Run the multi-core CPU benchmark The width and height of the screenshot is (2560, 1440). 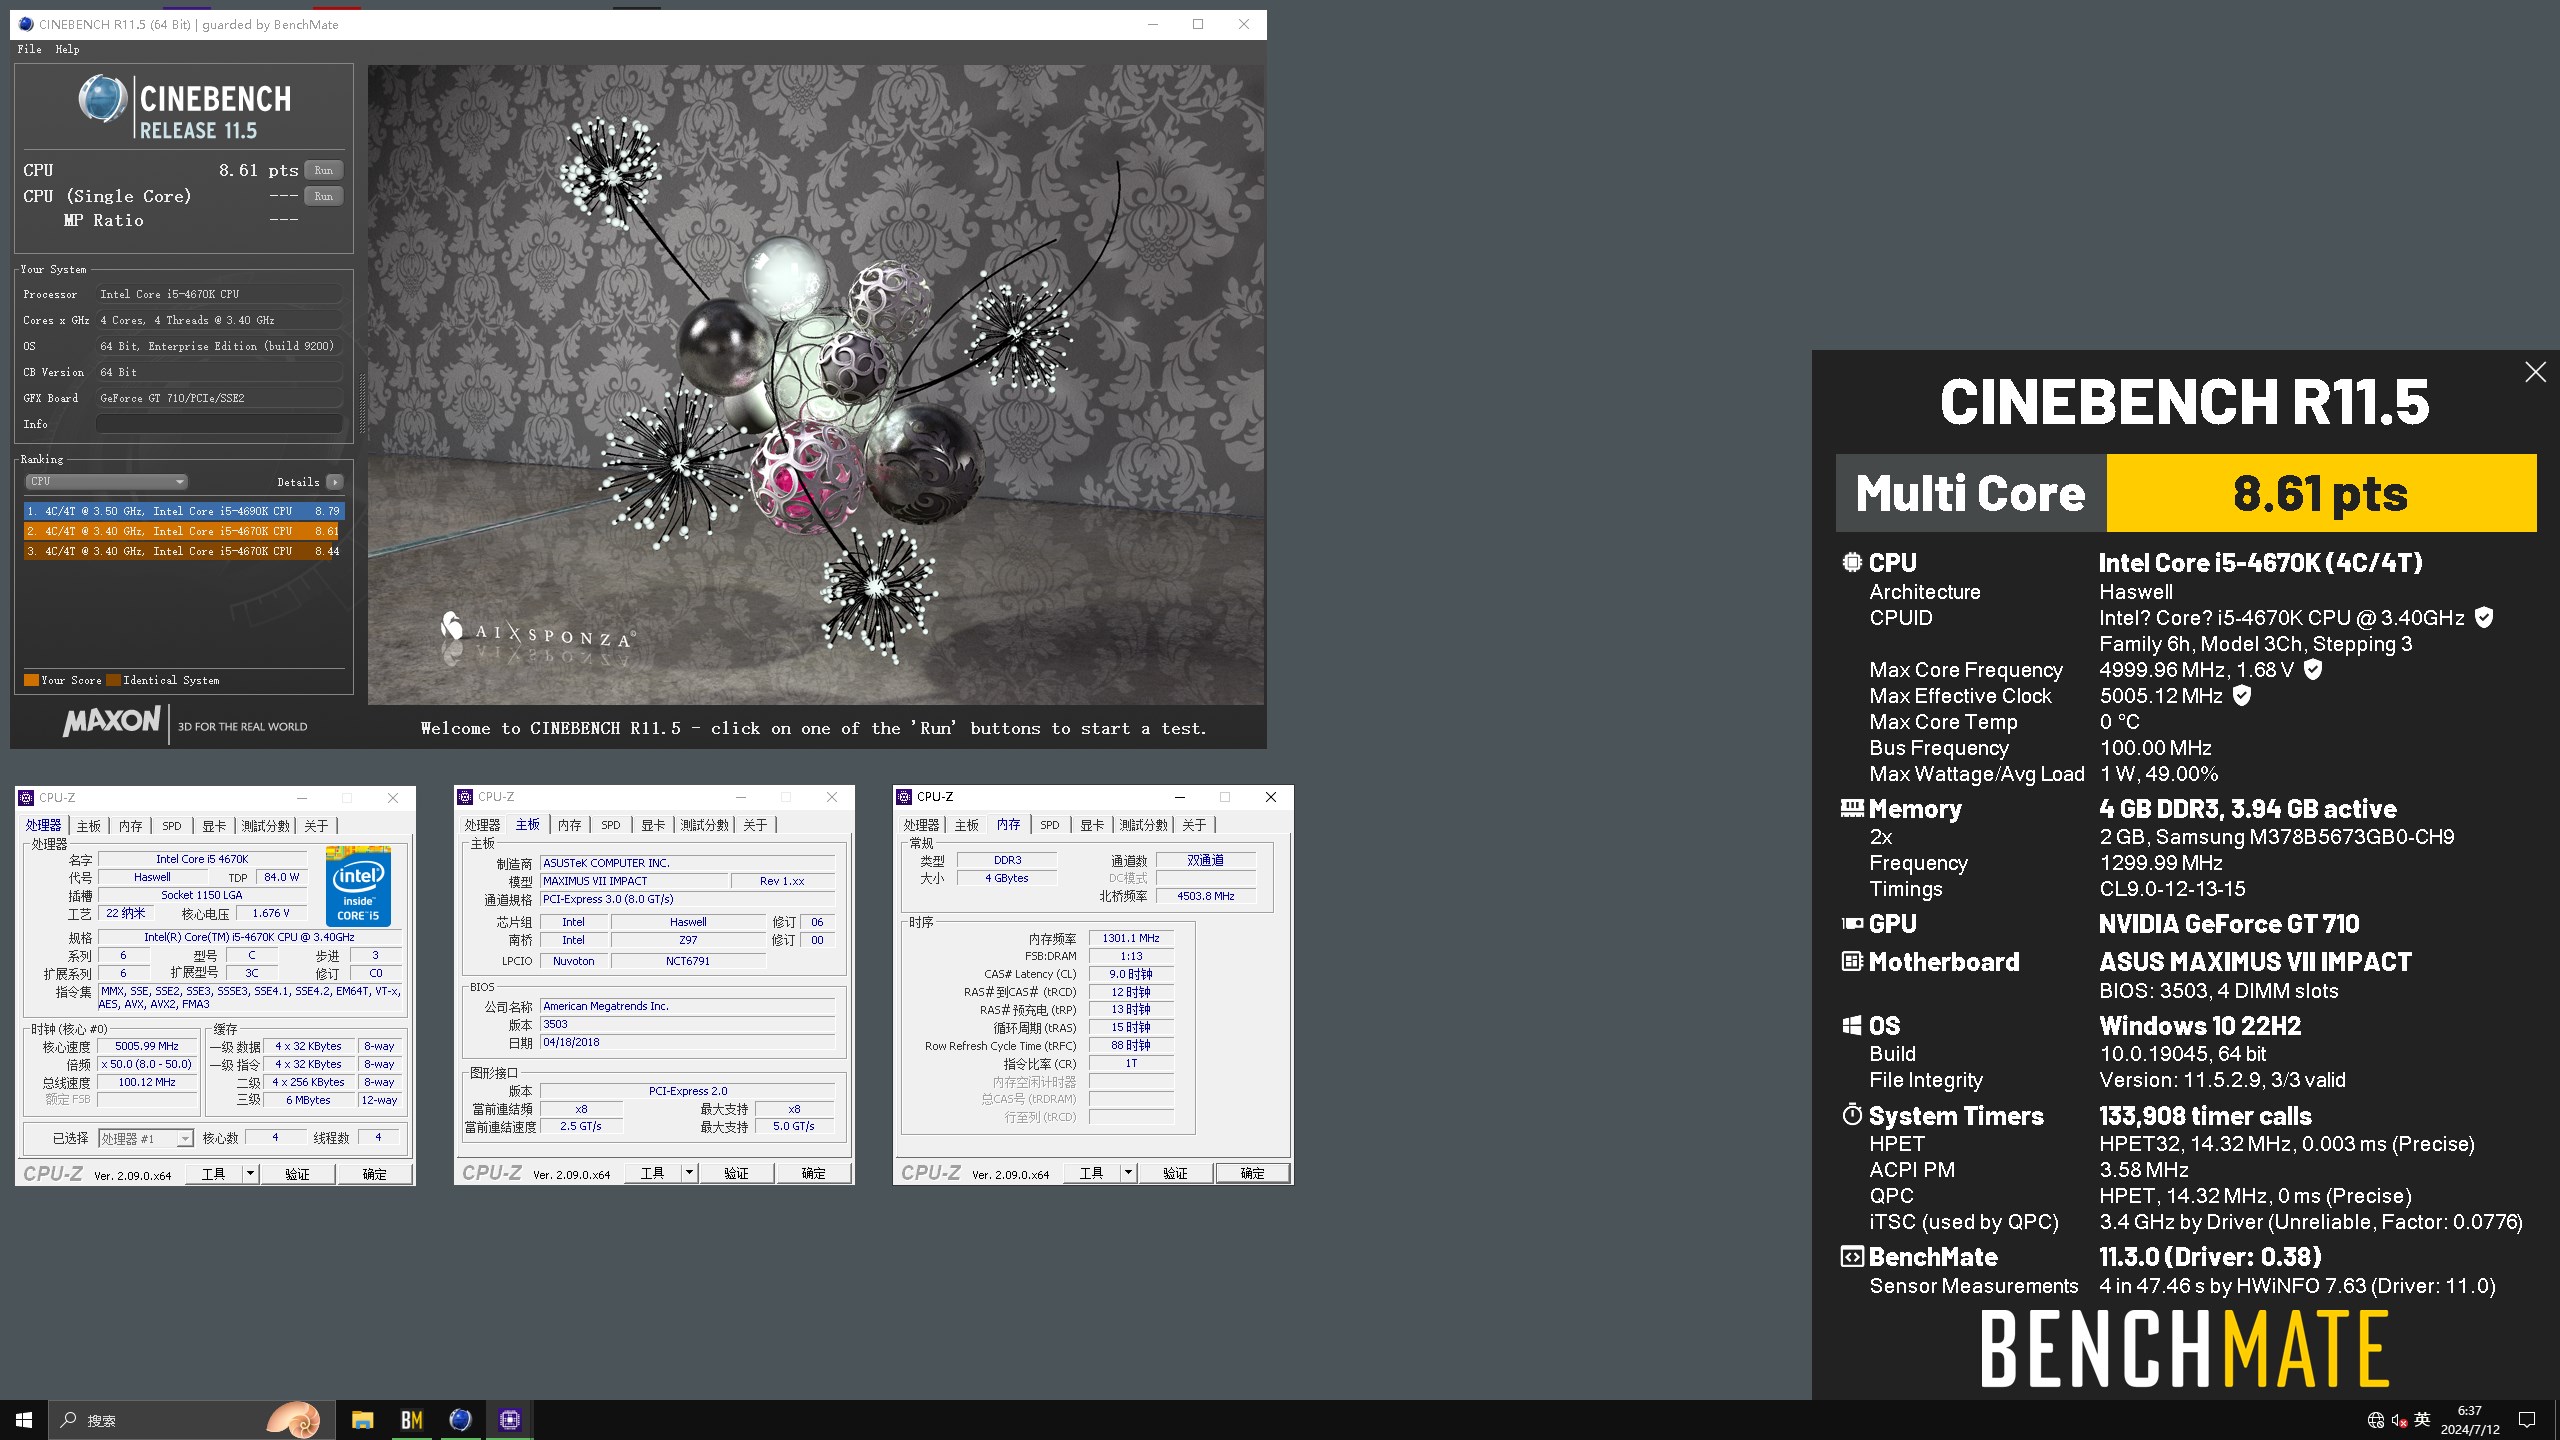[323, 170]
